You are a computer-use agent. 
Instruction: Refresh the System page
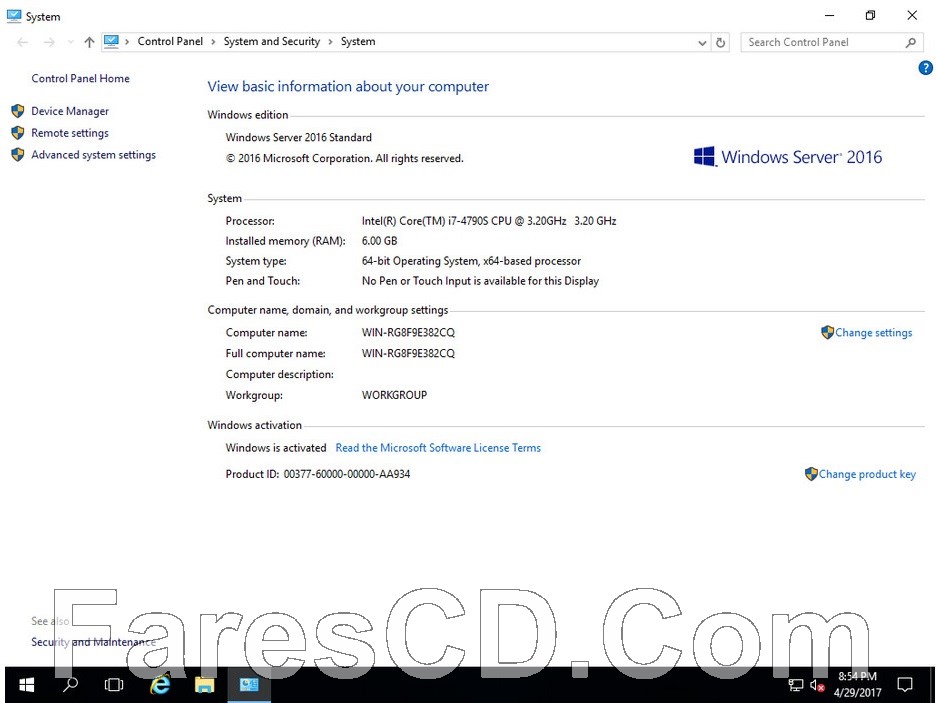[x=721, y=42]
